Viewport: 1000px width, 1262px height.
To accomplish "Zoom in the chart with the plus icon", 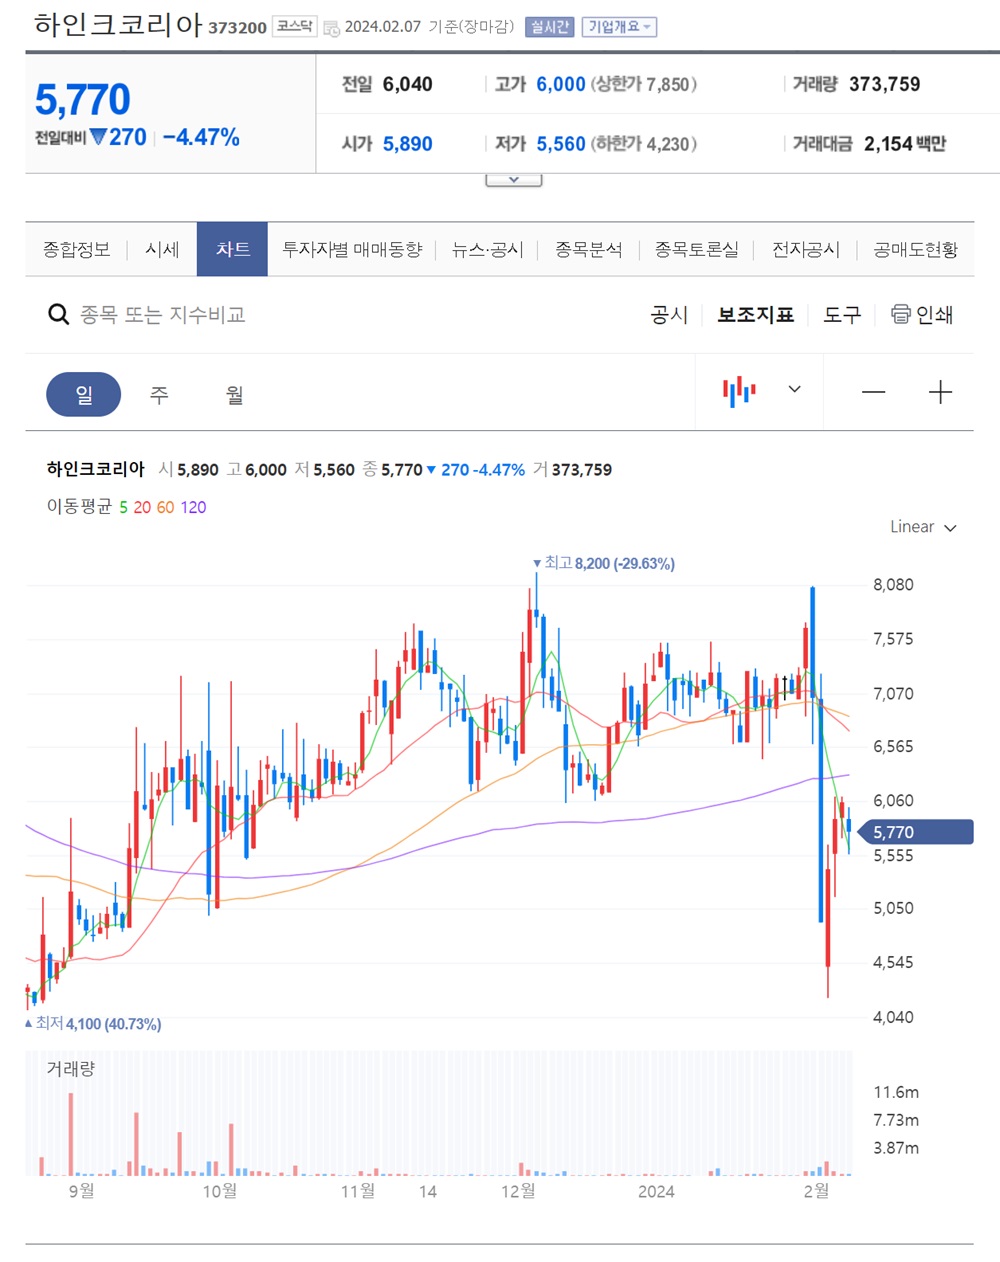I will 940,392.
